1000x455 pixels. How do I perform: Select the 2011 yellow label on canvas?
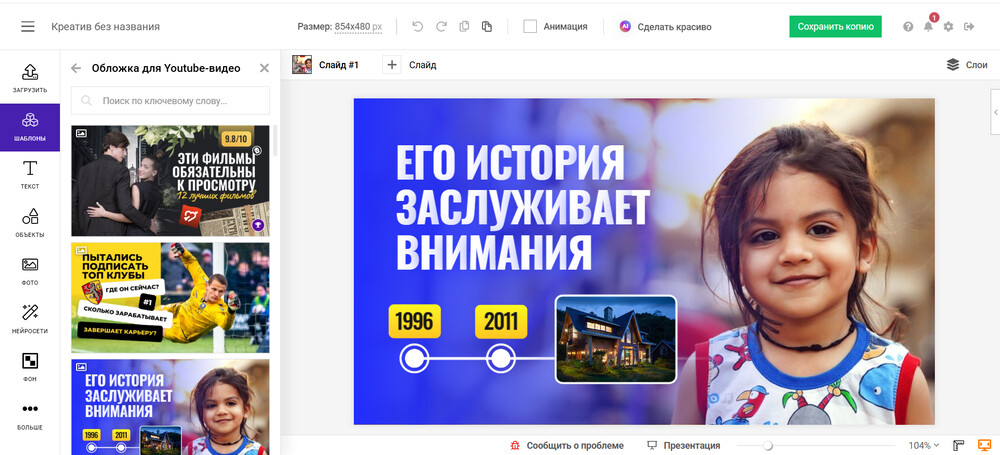point(501,322)
